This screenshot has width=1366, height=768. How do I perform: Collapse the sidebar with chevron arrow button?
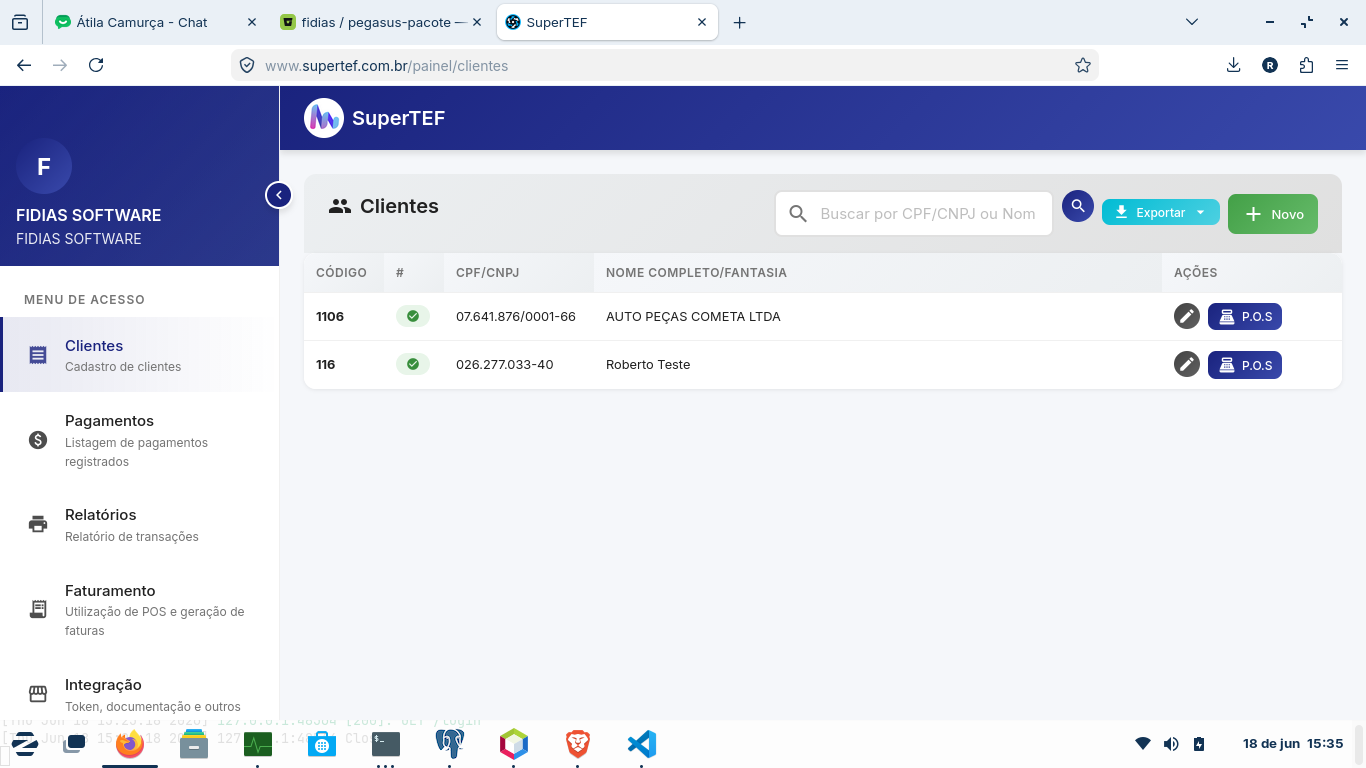278,195
